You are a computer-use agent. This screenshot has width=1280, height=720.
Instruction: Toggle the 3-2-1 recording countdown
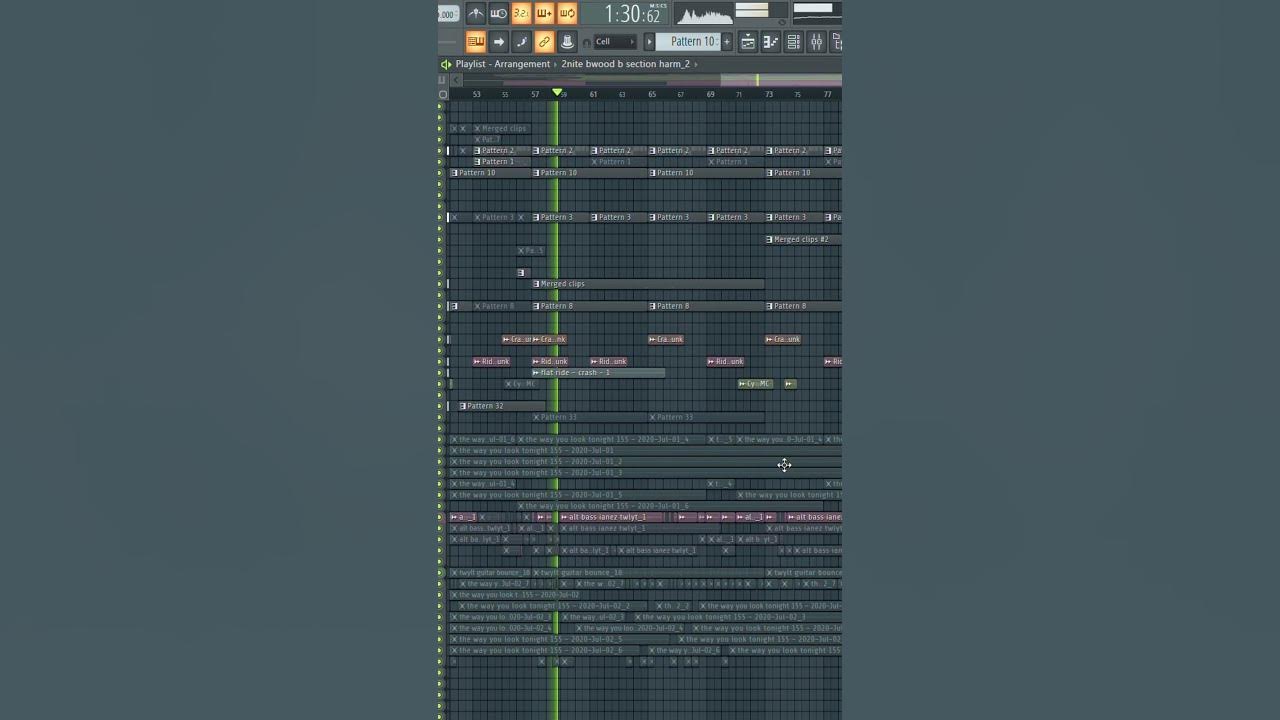coord(521,13)
